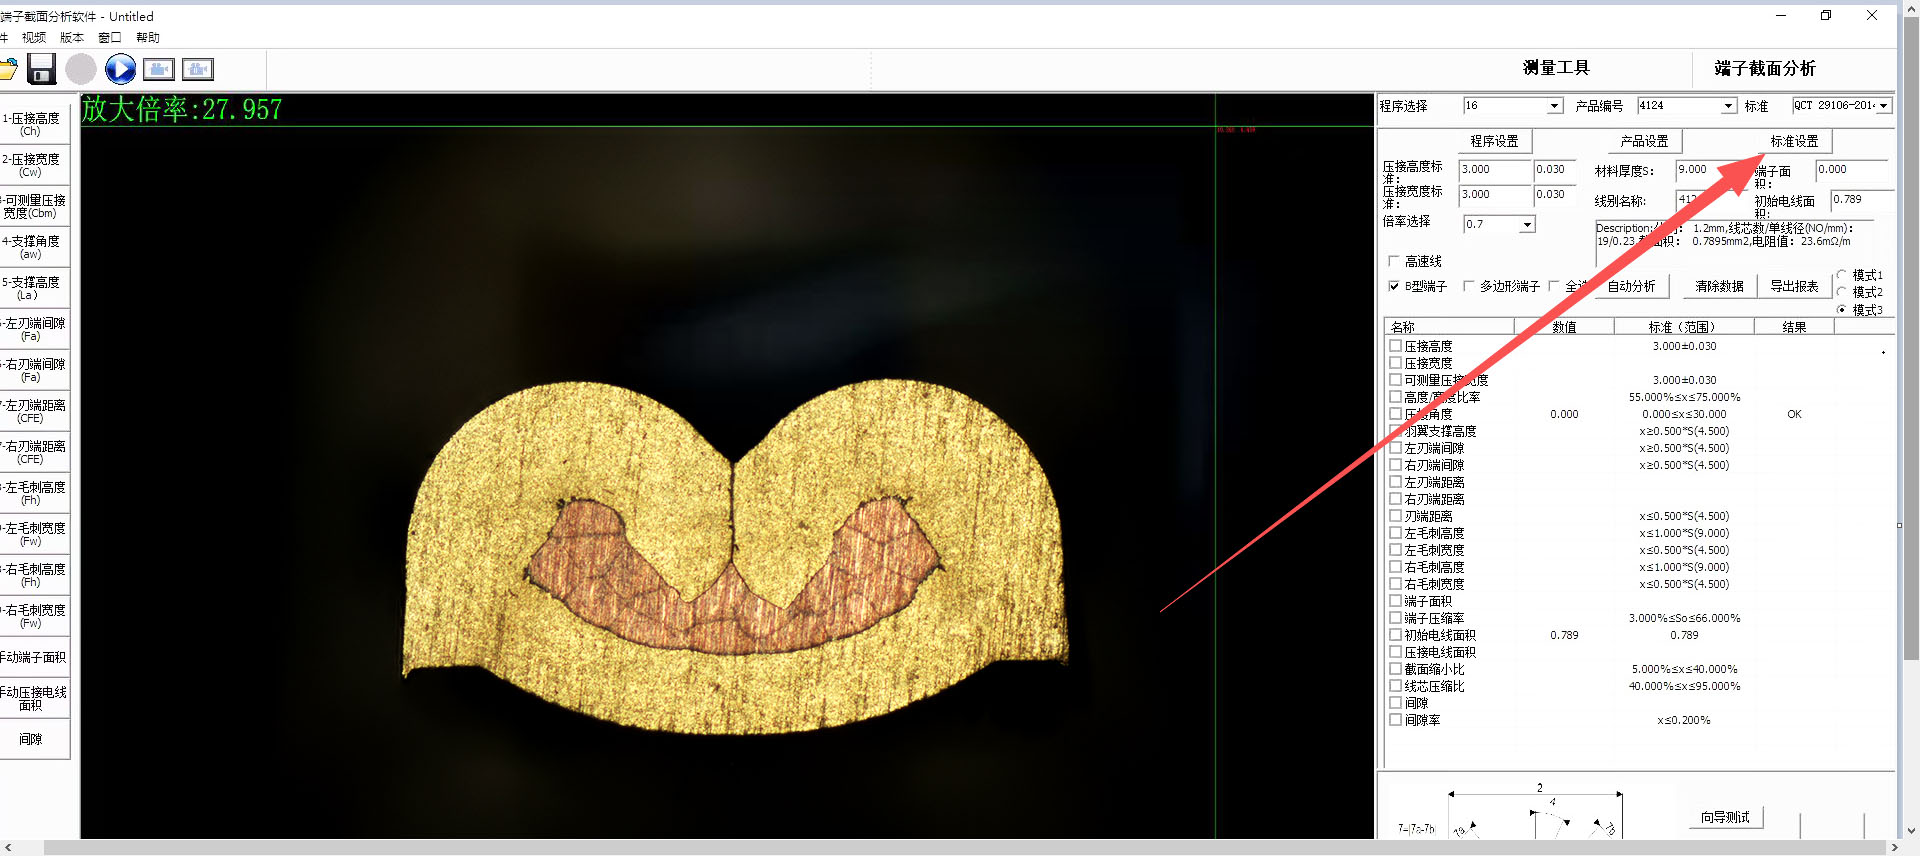The image size is (1920, 856).
Task: Select the 压接高度 (Ch) measurement tool
Action: (32, 124)
